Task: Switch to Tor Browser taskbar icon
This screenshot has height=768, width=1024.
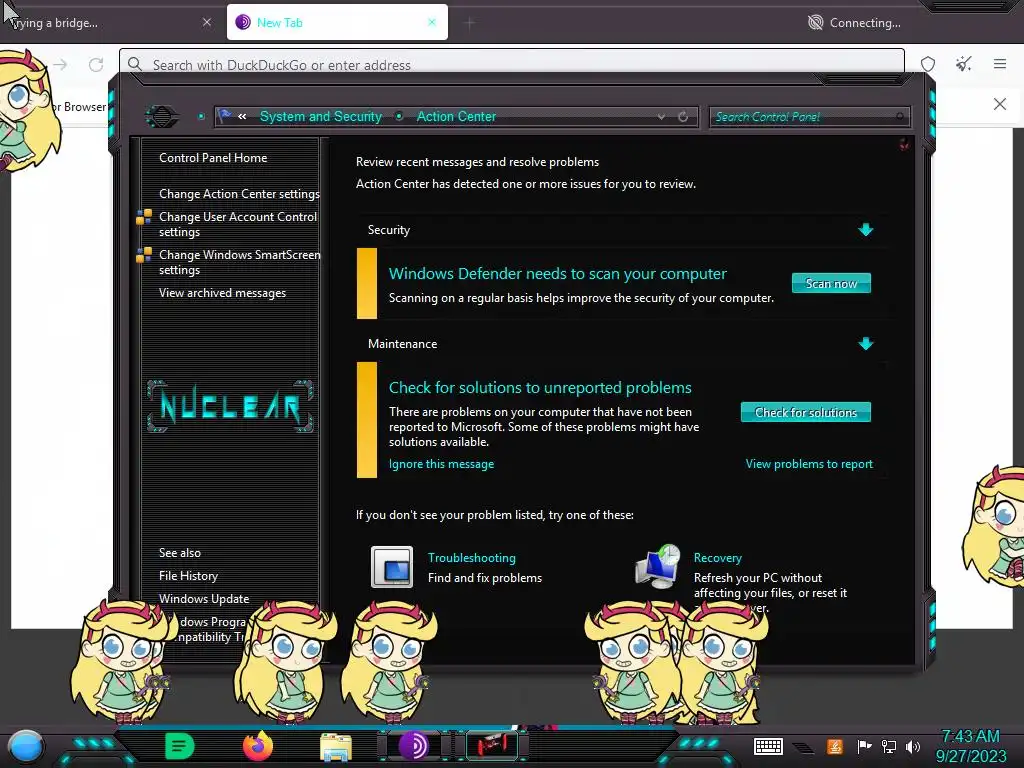Action: [x=414, y=746]
